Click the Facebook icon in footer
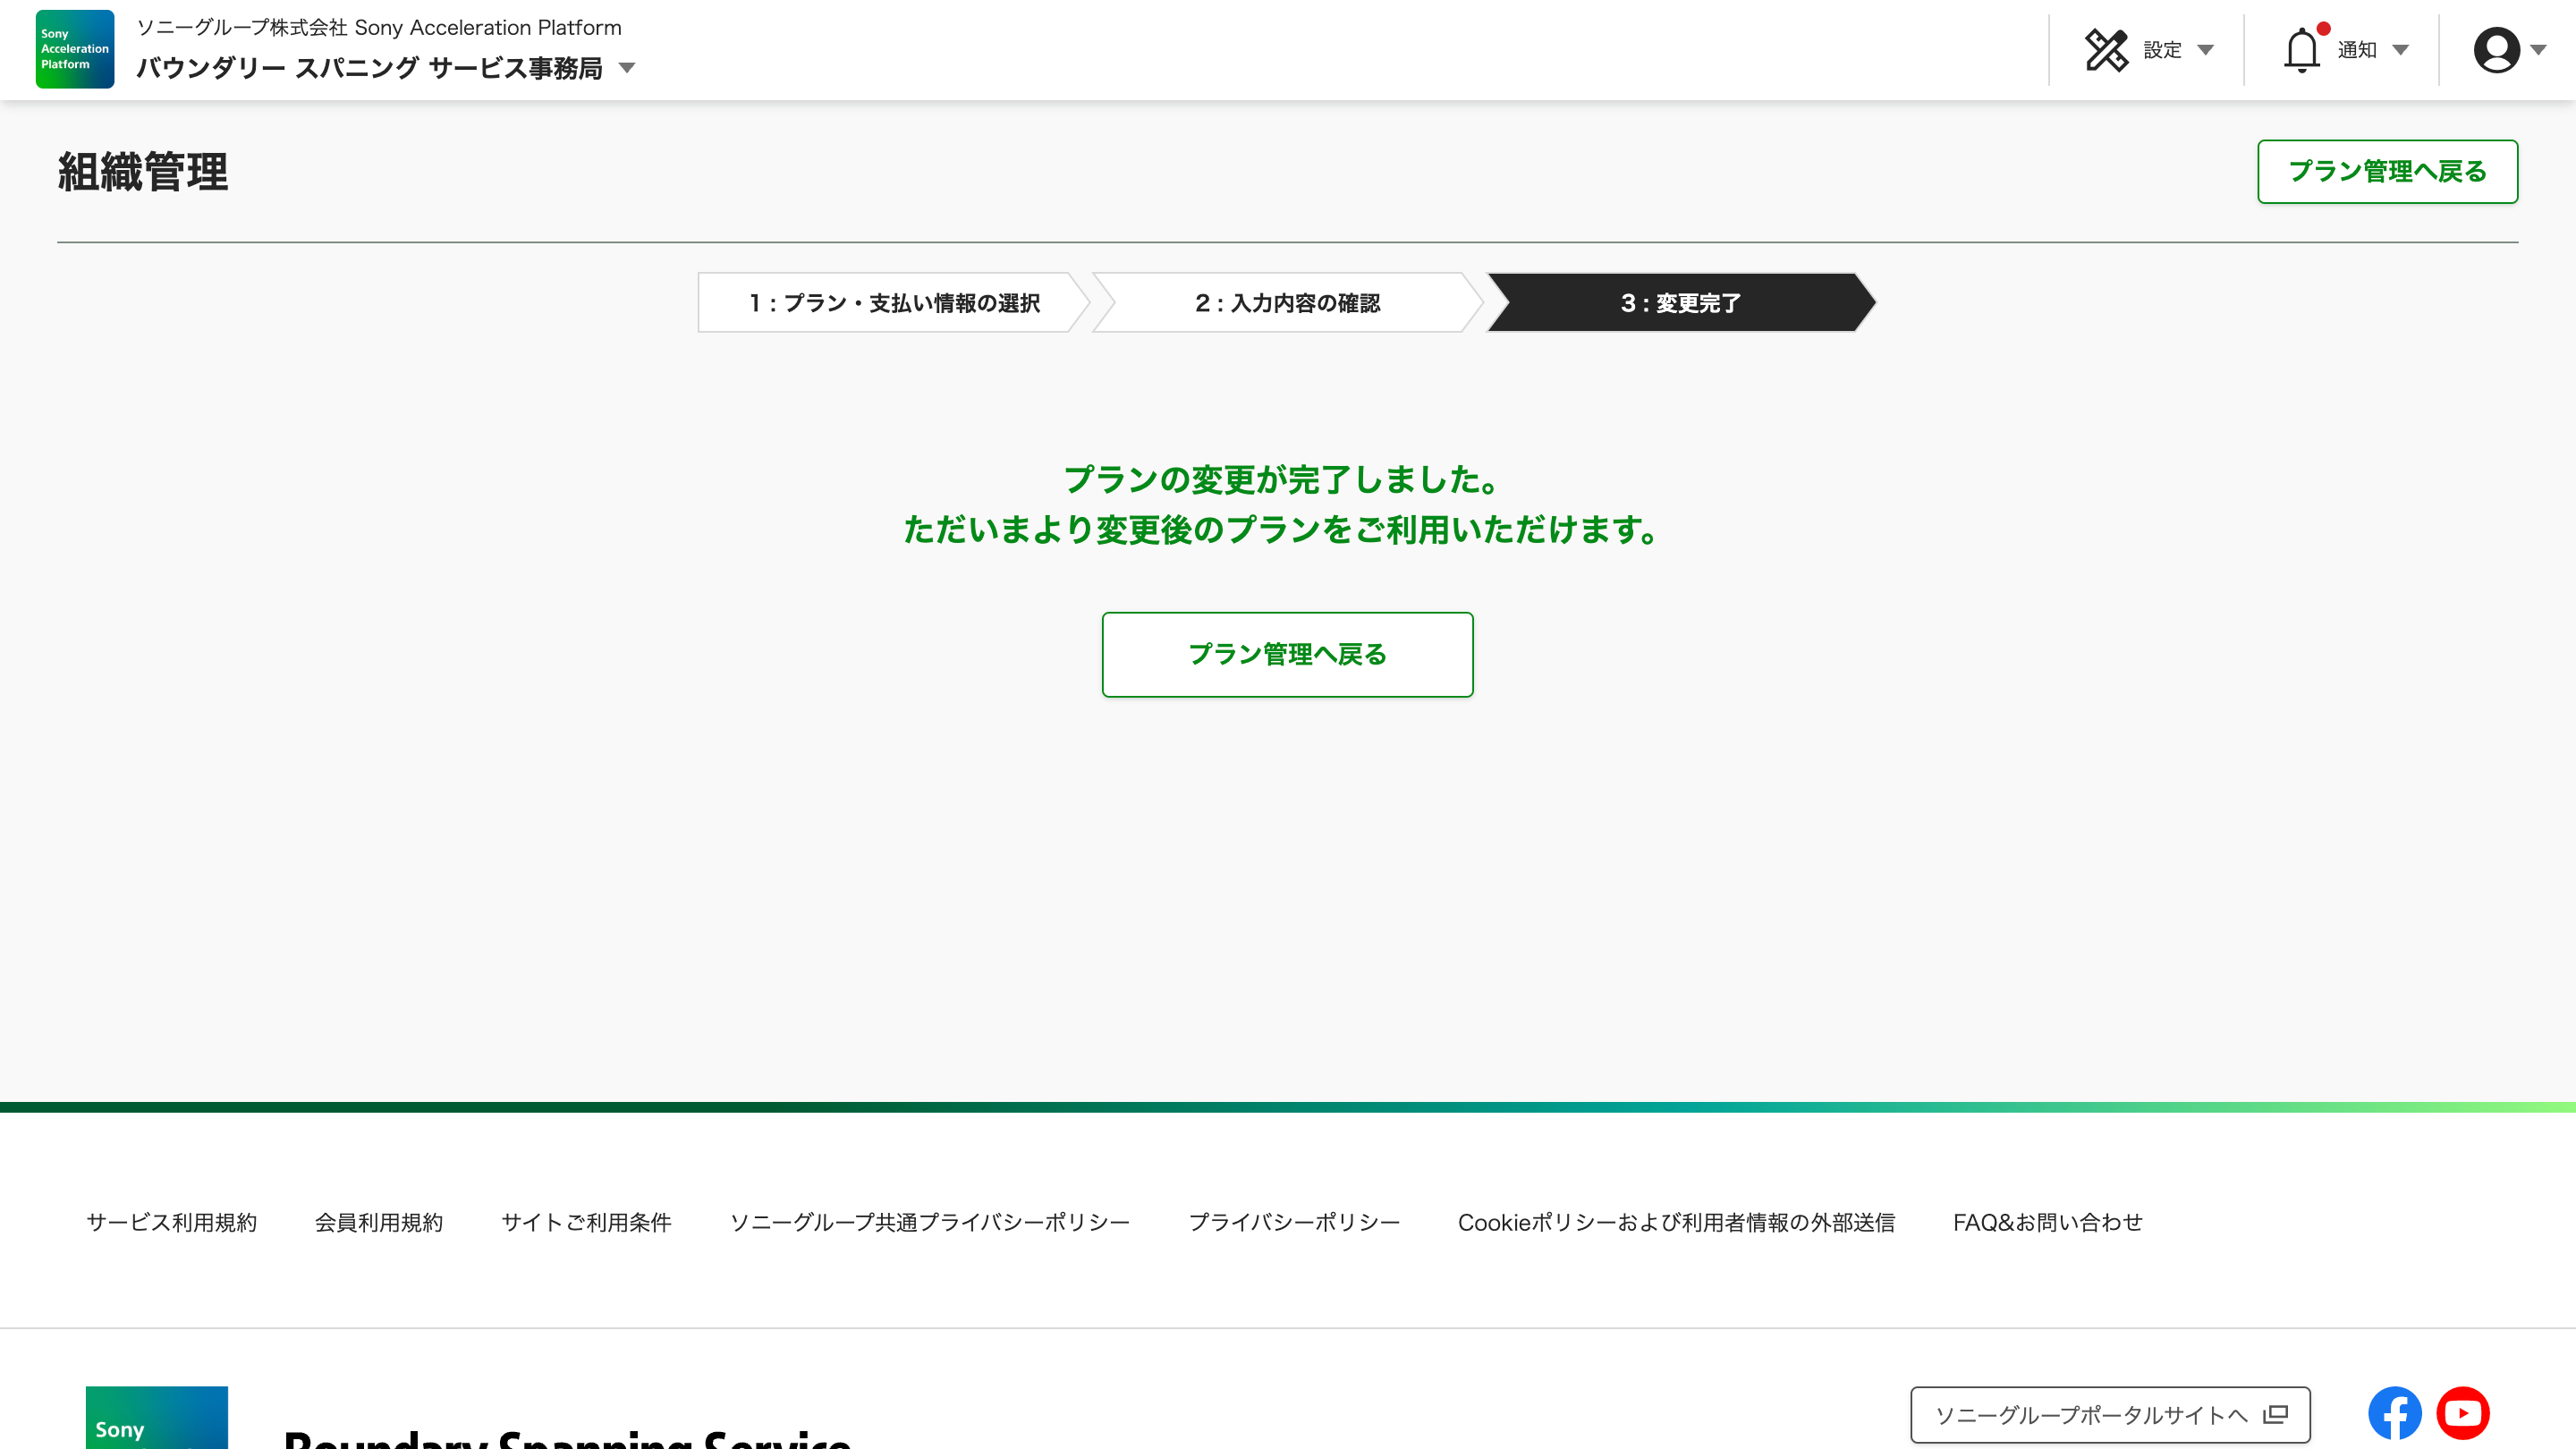 [2394, 1412]
